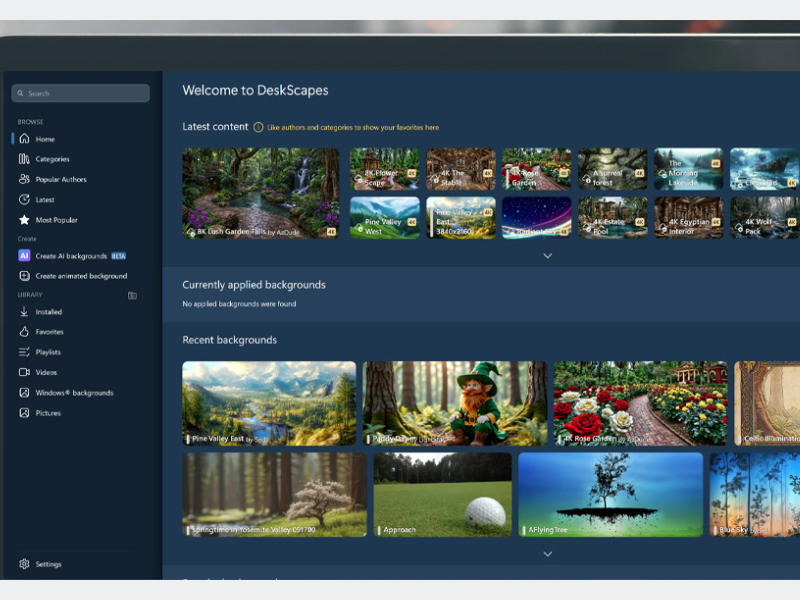
Task: Click the Home house icon
Action: click(x=24, y=139)
